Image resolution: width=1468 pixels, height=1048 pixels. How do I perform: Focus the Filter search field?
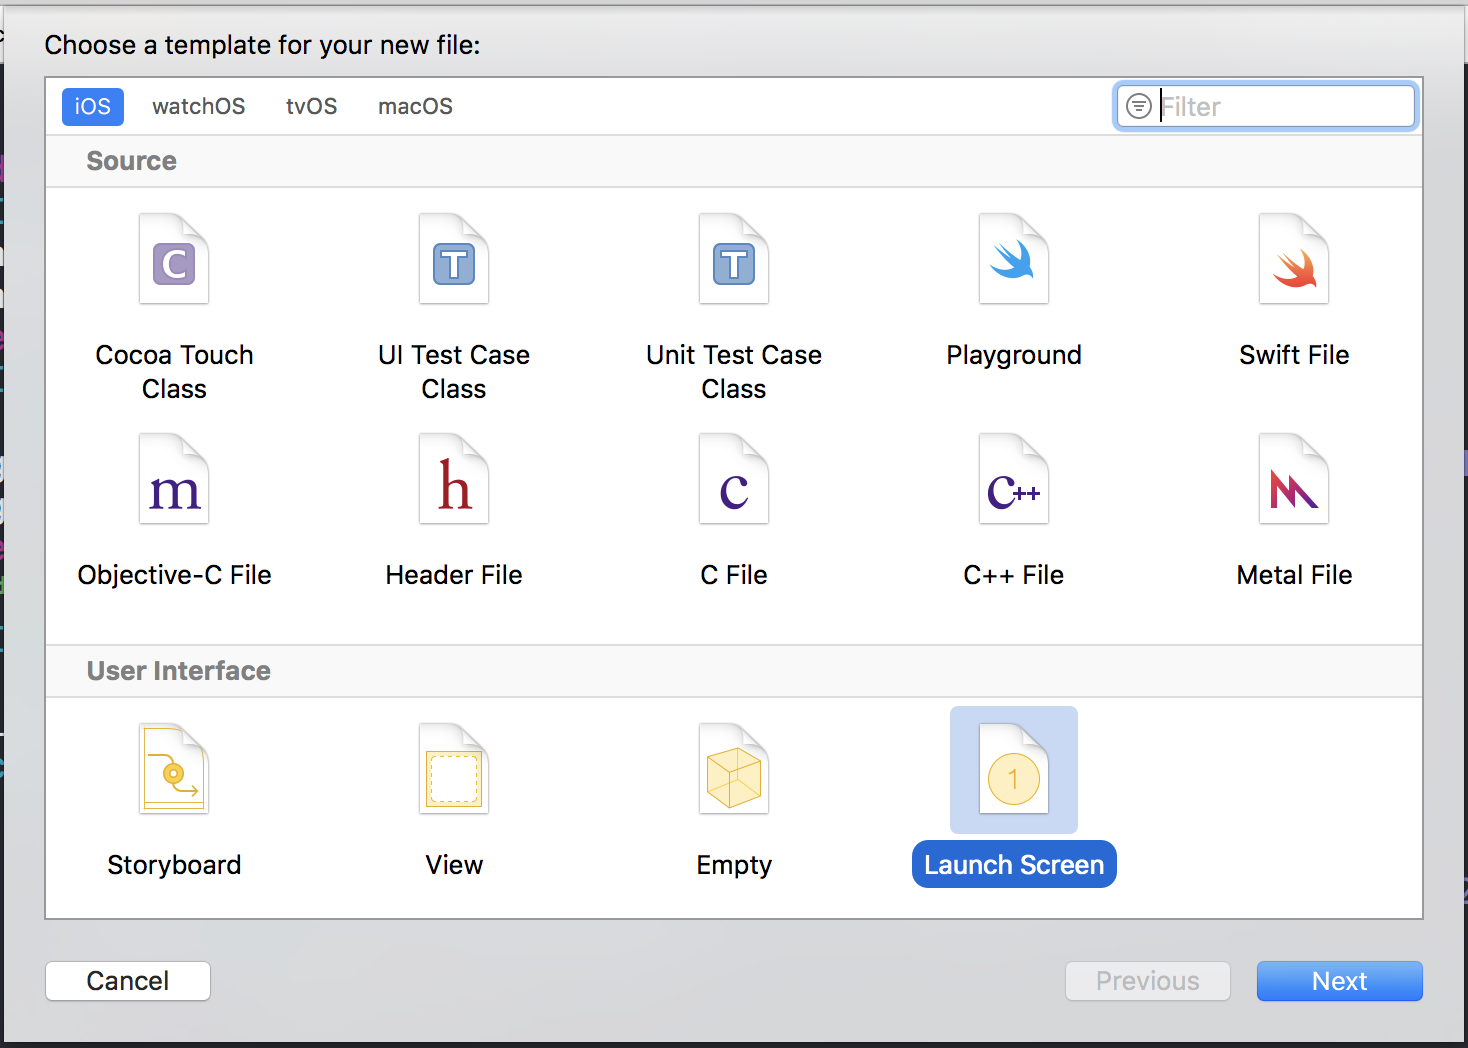pyautogui.click(x=1265, y=106)
